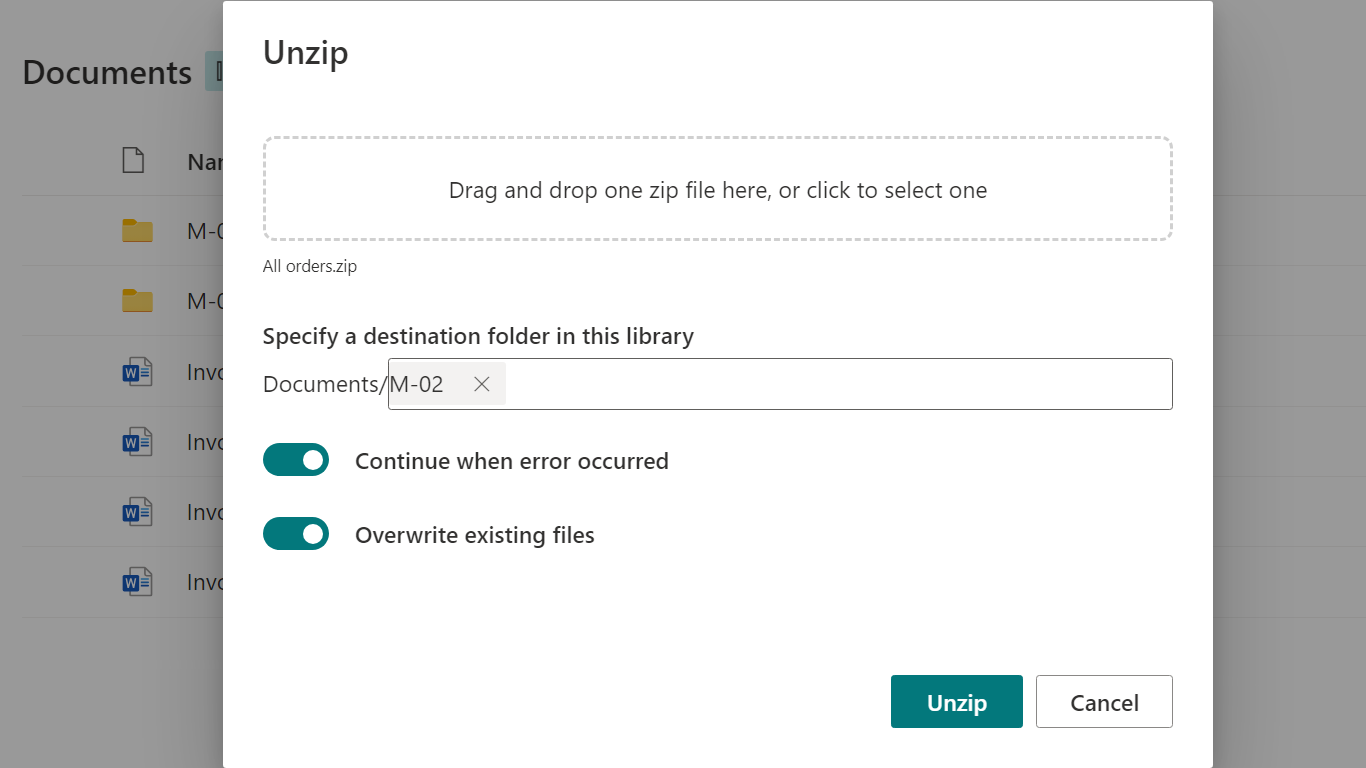Click the icon beside the Documents heading
The width and height of the screenshot is (1366, 768).
215,72
